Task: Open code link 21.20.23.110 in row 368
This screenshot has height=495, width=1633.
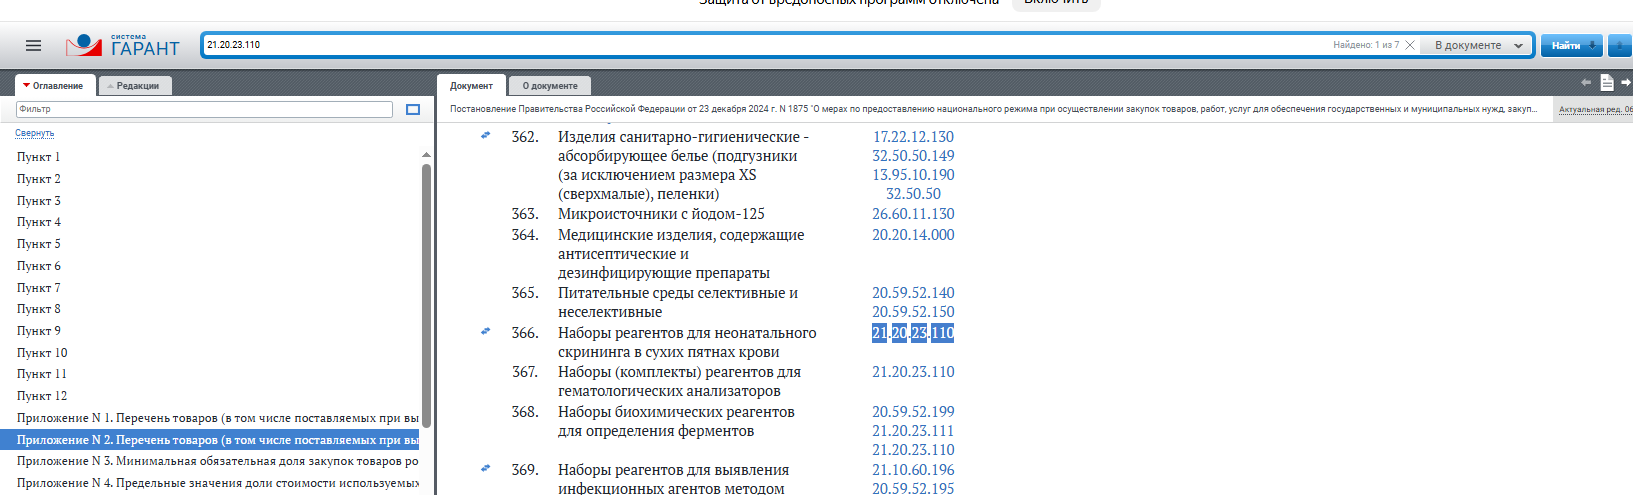Action: click(x=913, y=450)
